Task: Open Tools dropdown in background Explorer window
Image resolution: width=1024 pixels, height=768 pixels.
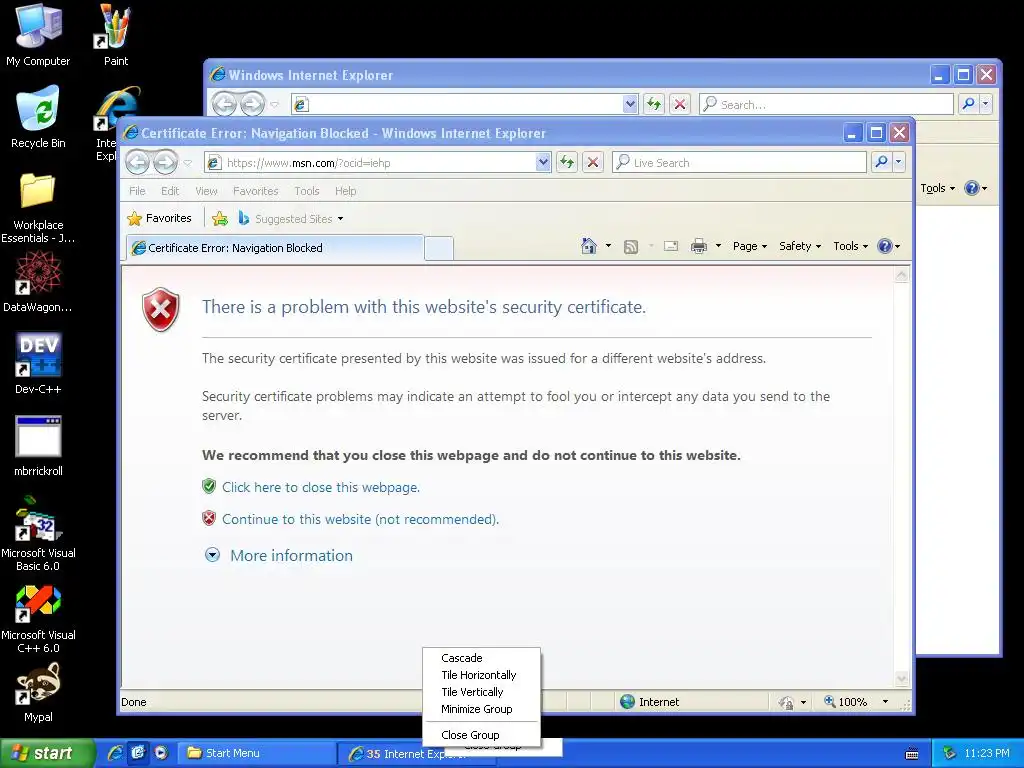Action: click(x=937, y=188)
